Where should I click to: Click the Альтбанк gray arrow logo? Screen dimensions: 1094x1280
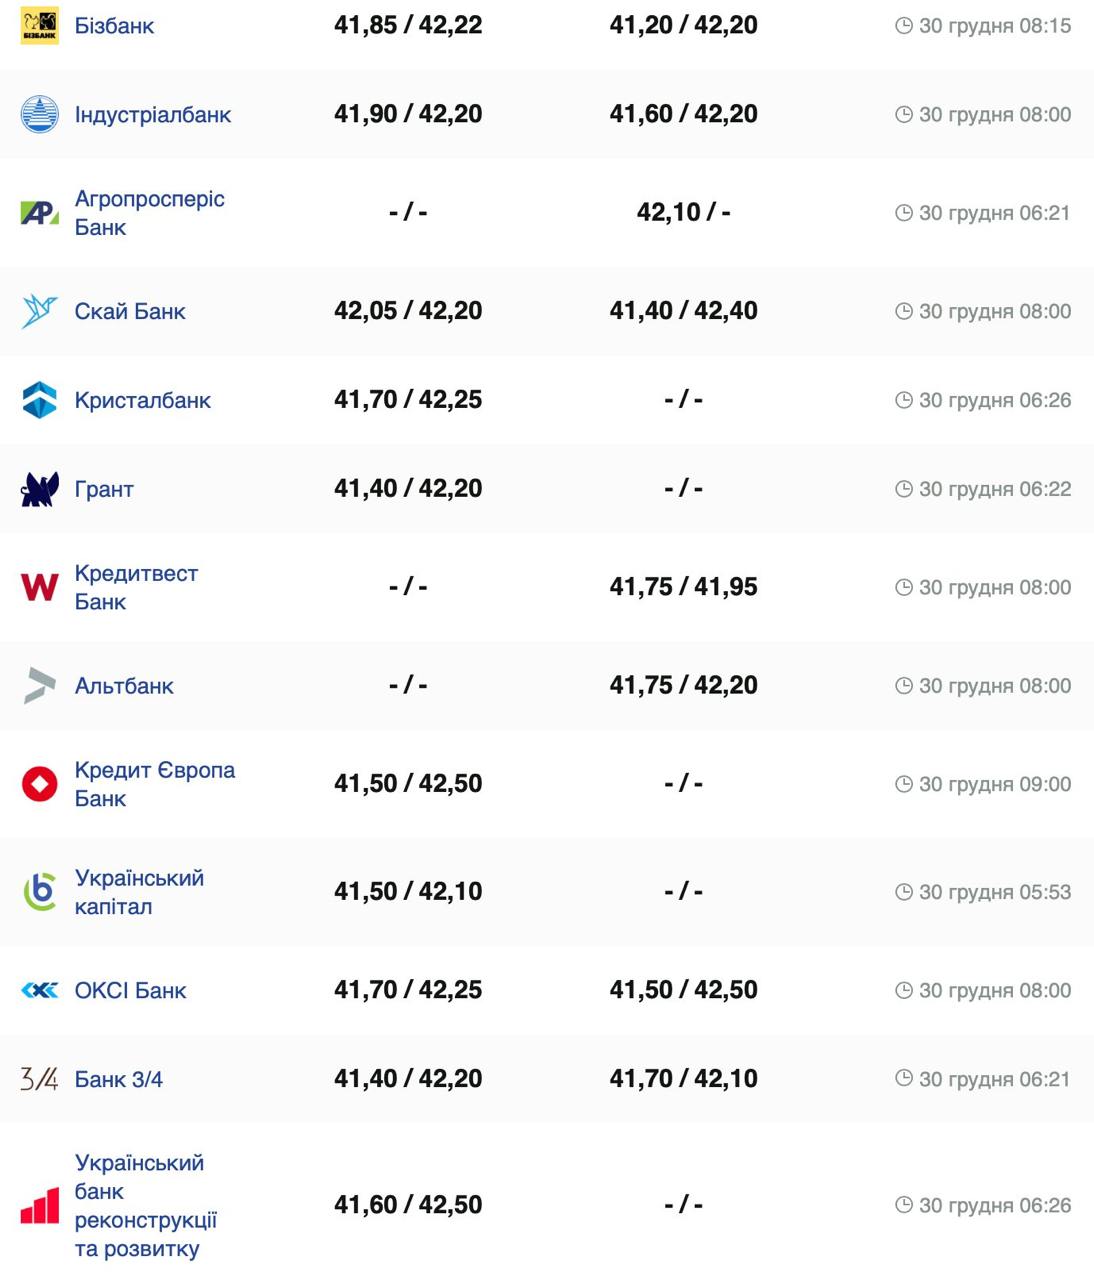pos(40,686)
